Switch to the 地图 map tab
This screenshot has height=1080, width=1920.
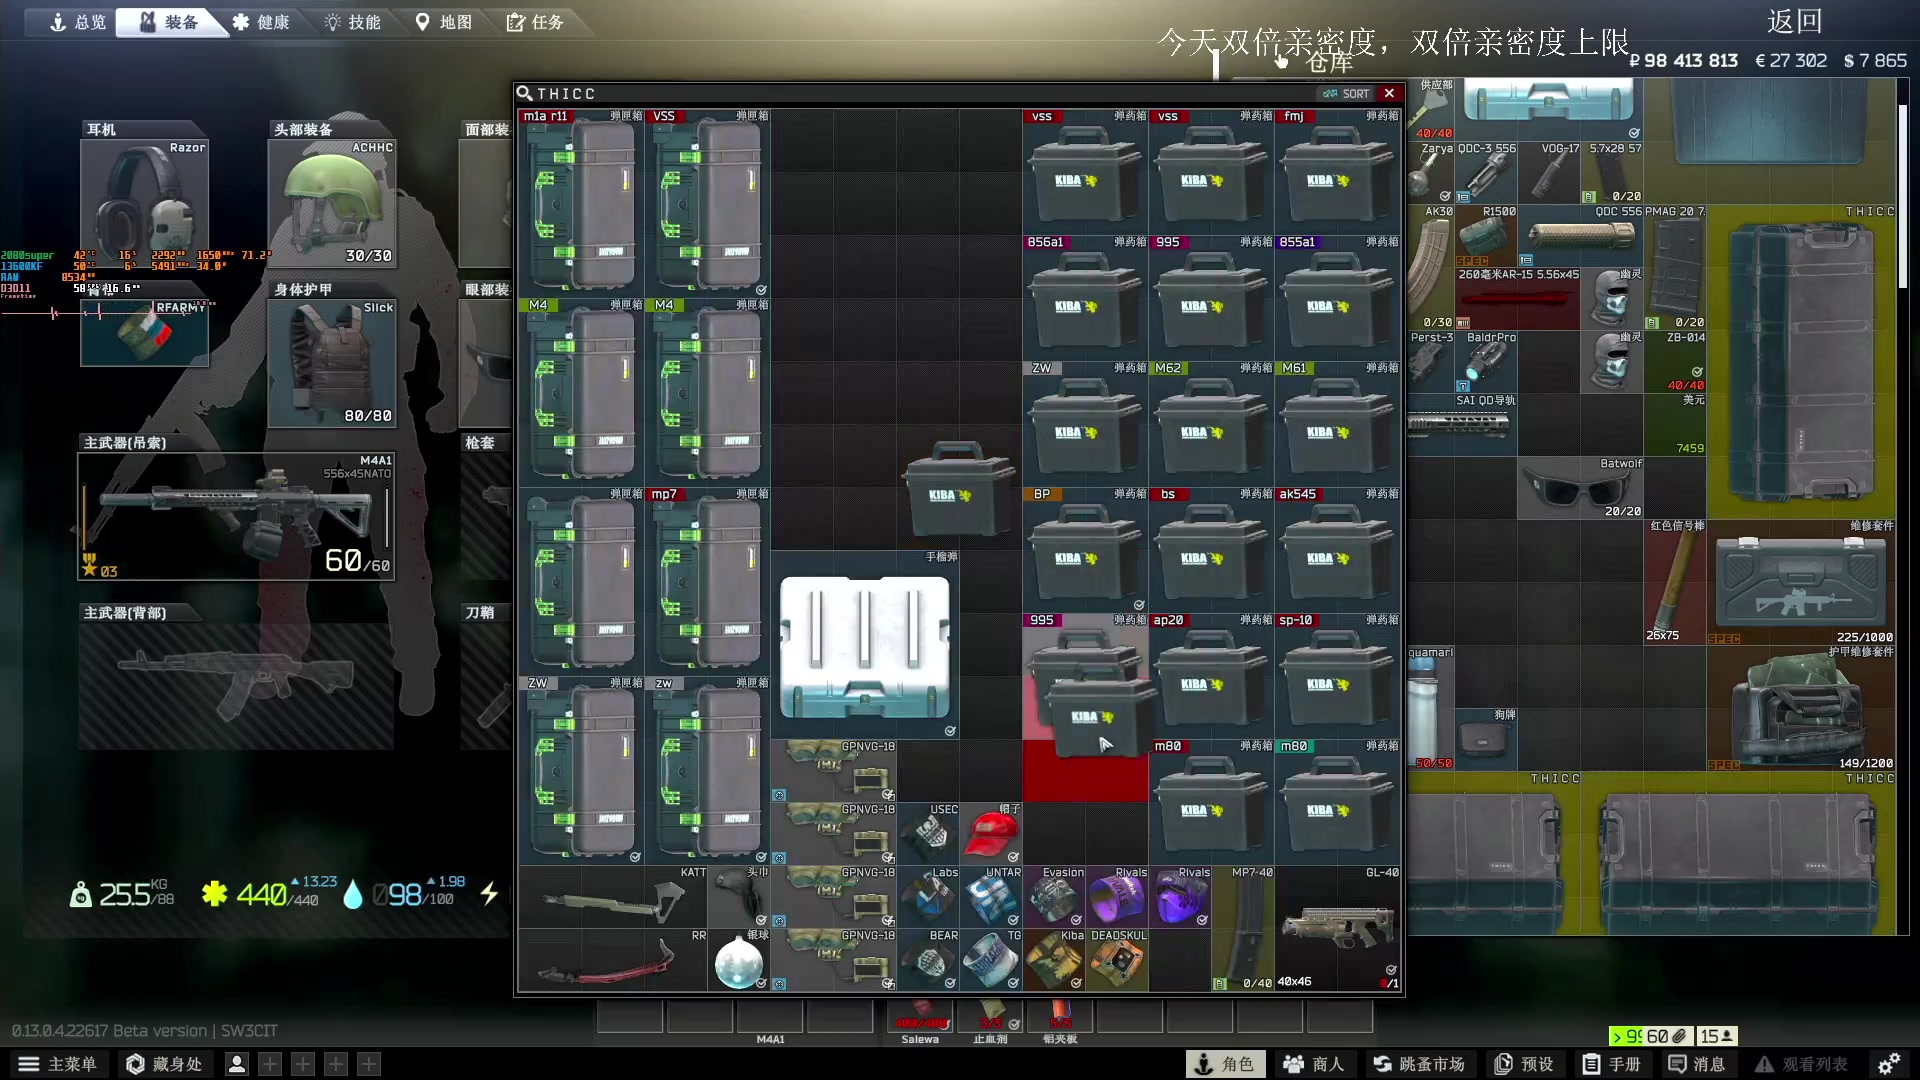[x=443, y=22]
